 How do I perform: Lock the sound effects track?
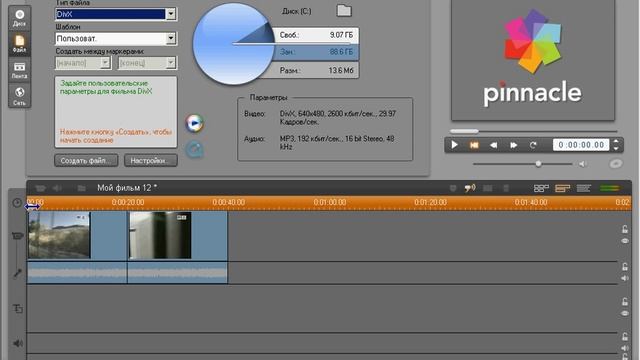(x=625, y=337)
